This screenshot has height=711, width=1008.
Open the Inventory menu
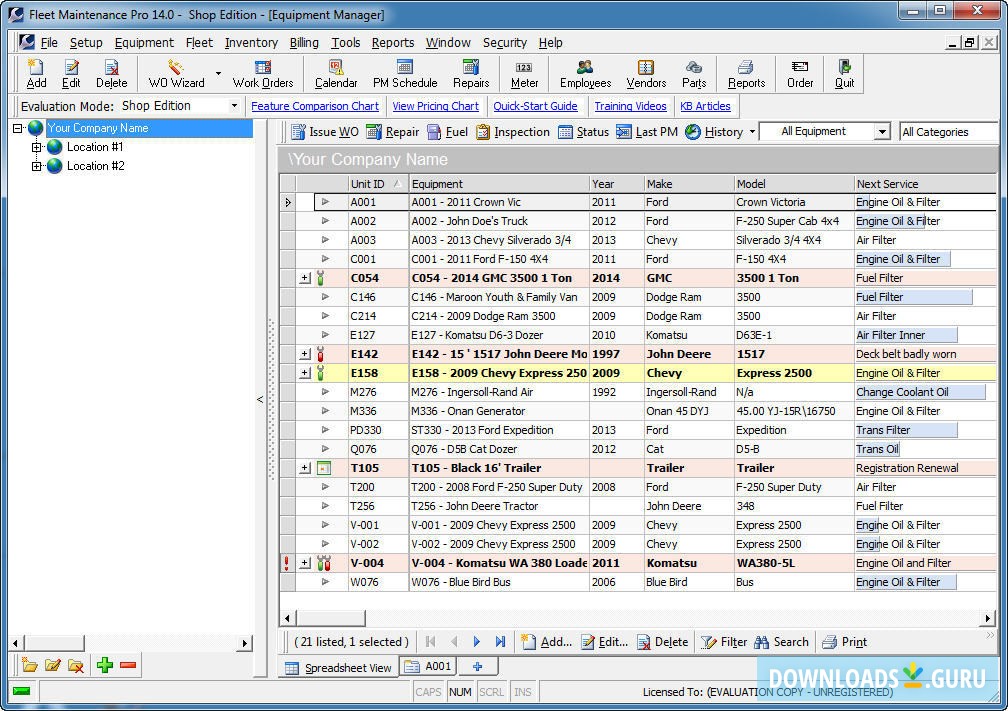tap(251, 43)
